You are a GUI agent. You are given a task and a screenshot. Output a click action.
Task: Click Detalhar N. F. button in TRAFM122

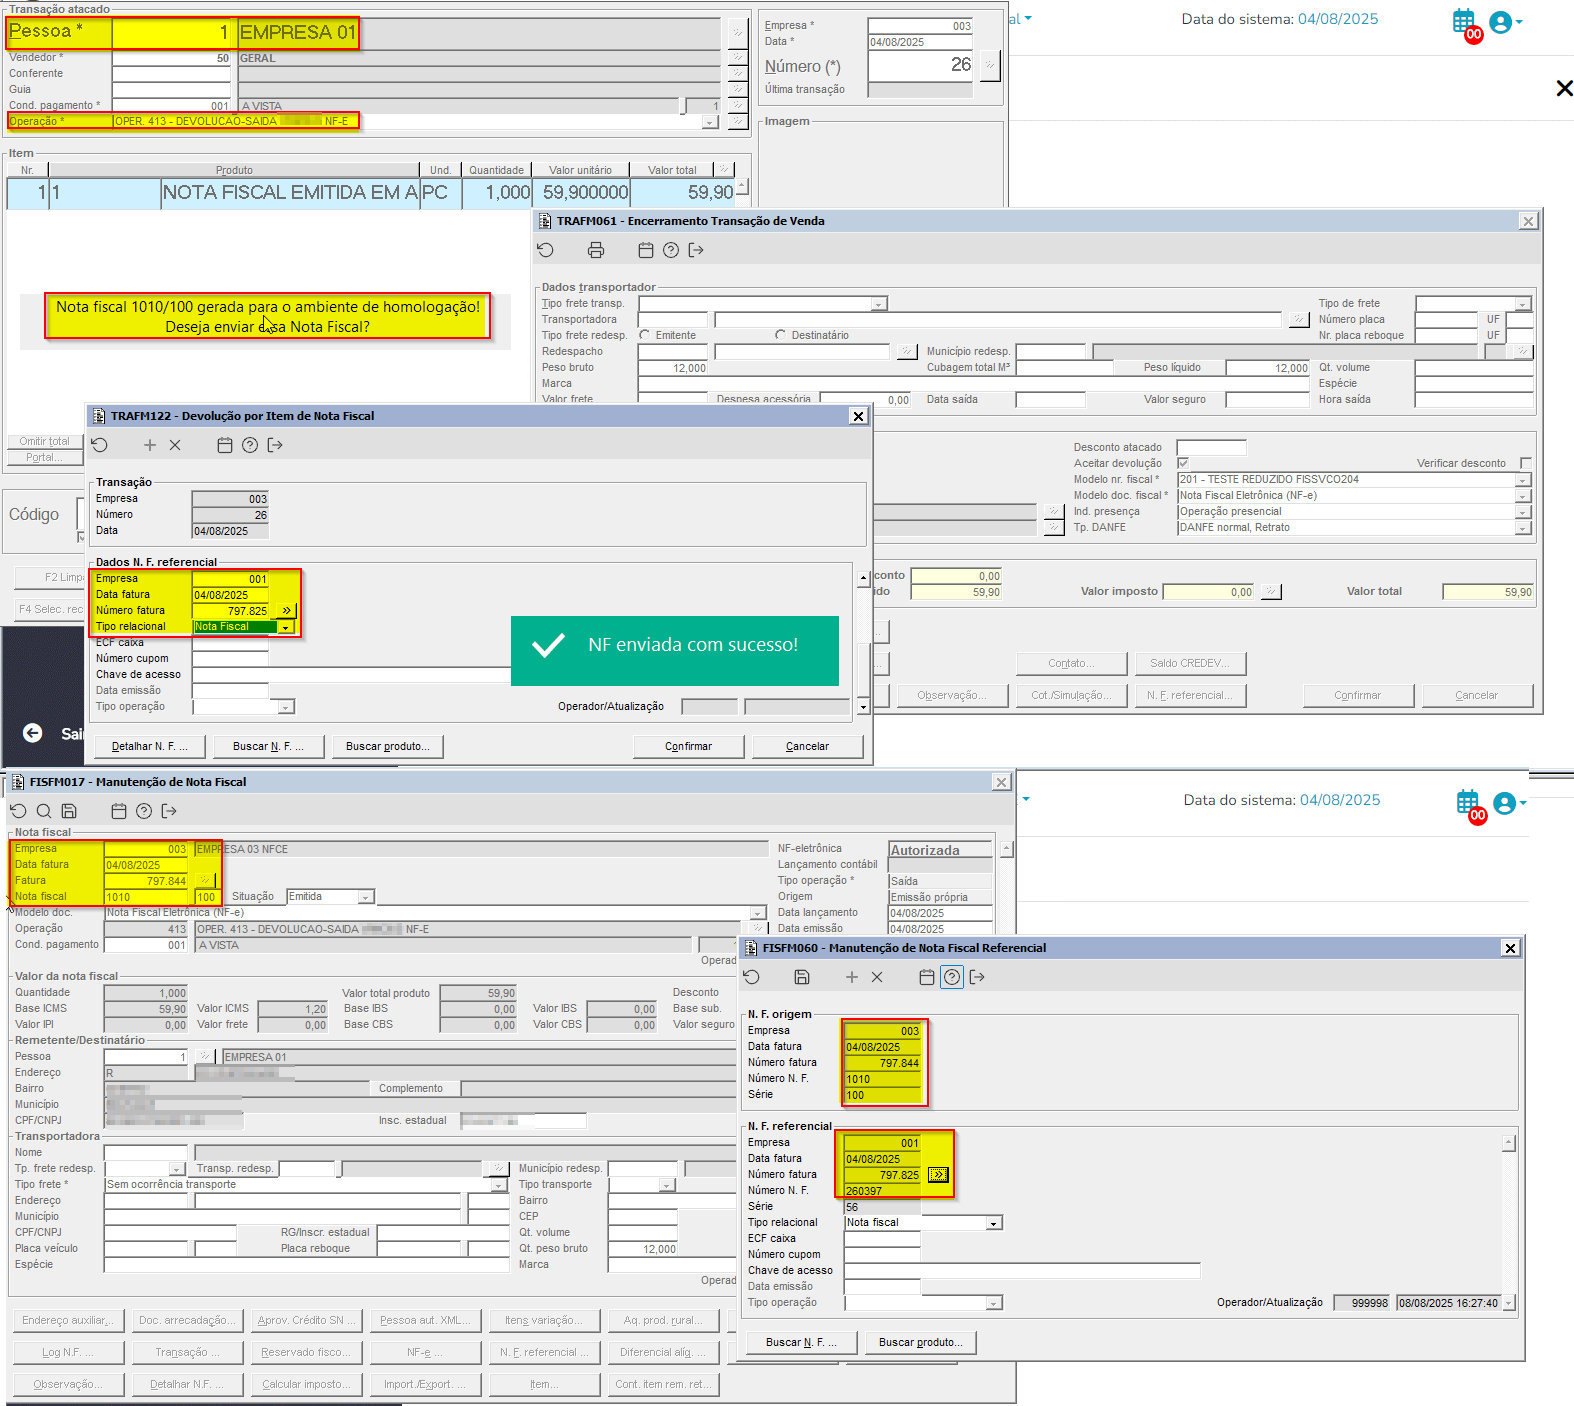click(x=150, y=746)
